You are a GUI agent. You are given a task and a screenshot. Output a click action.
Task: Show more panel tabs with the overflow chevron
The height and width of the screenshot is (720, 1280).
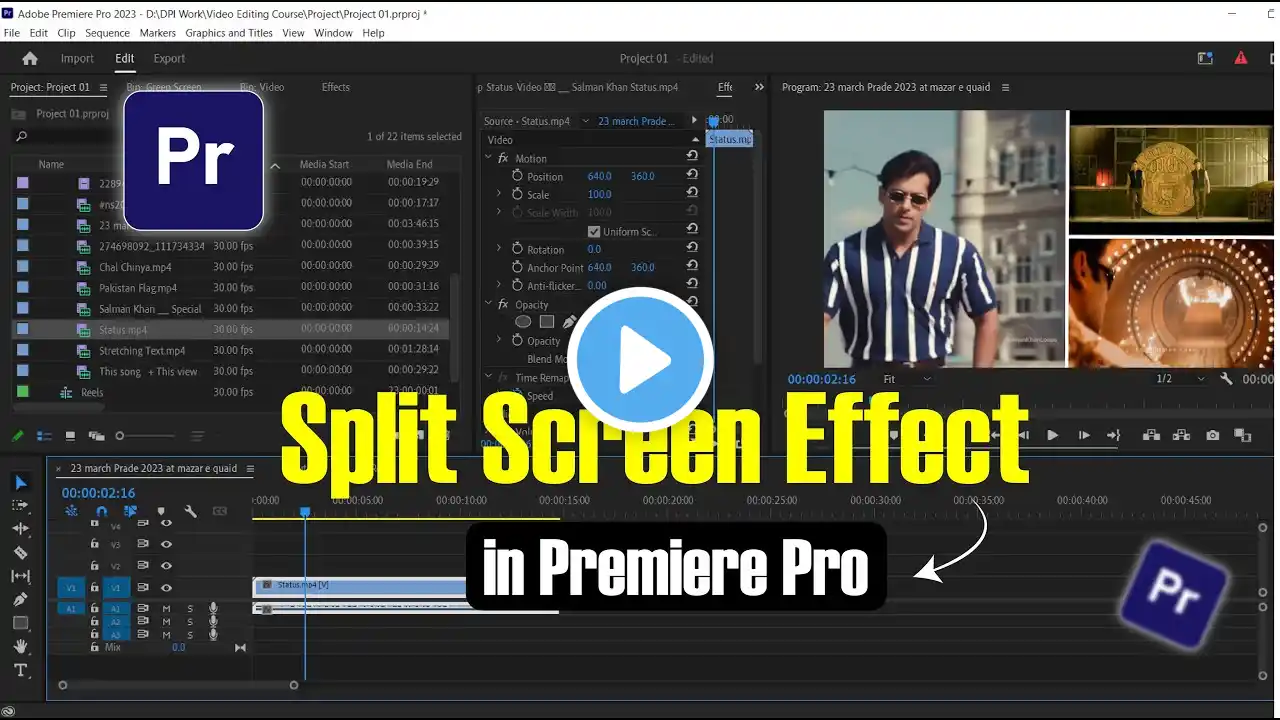coord(759,87)
